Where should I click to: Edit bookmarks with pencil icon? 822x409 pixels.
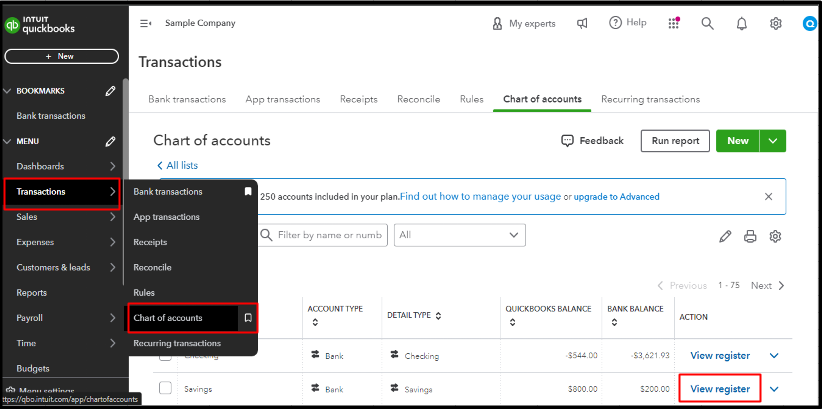tap(110, 91)
